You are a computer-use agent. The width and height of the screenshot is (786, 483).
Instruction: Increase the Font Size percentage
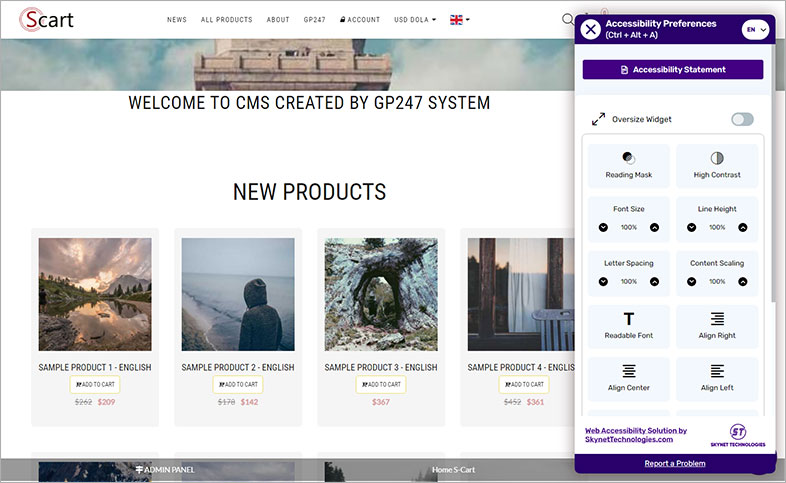pyautogui.click(x=655, y=228)
